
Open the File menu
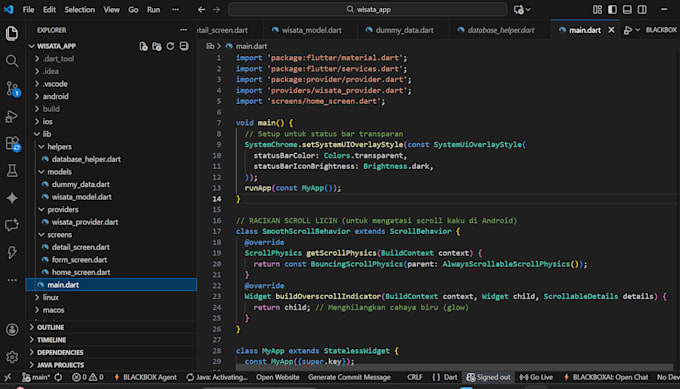click(x=28, y=10)
